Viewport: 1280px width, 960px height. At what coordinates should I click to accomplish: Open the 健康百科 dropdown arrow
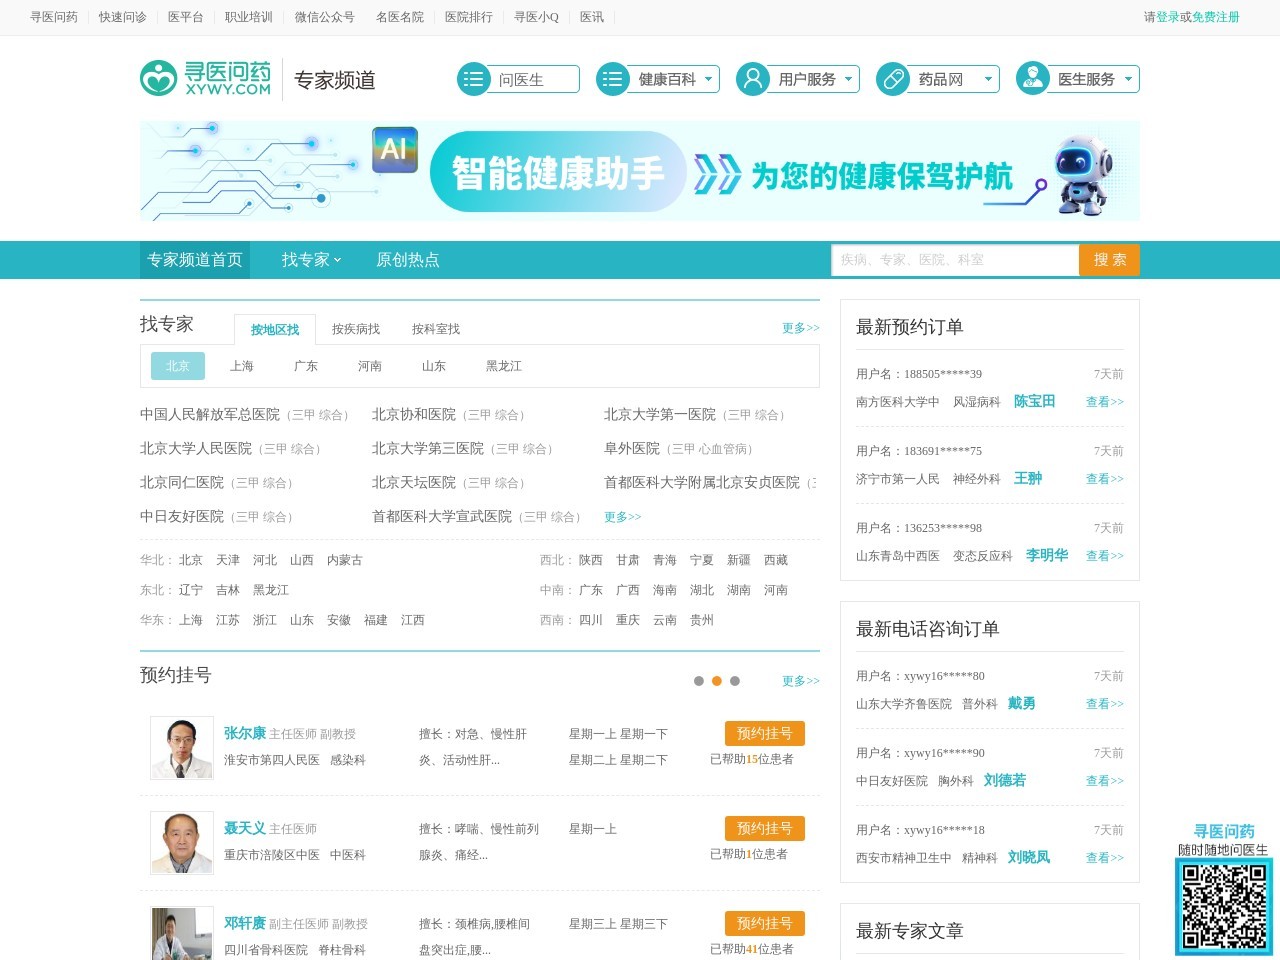point(709,78)
